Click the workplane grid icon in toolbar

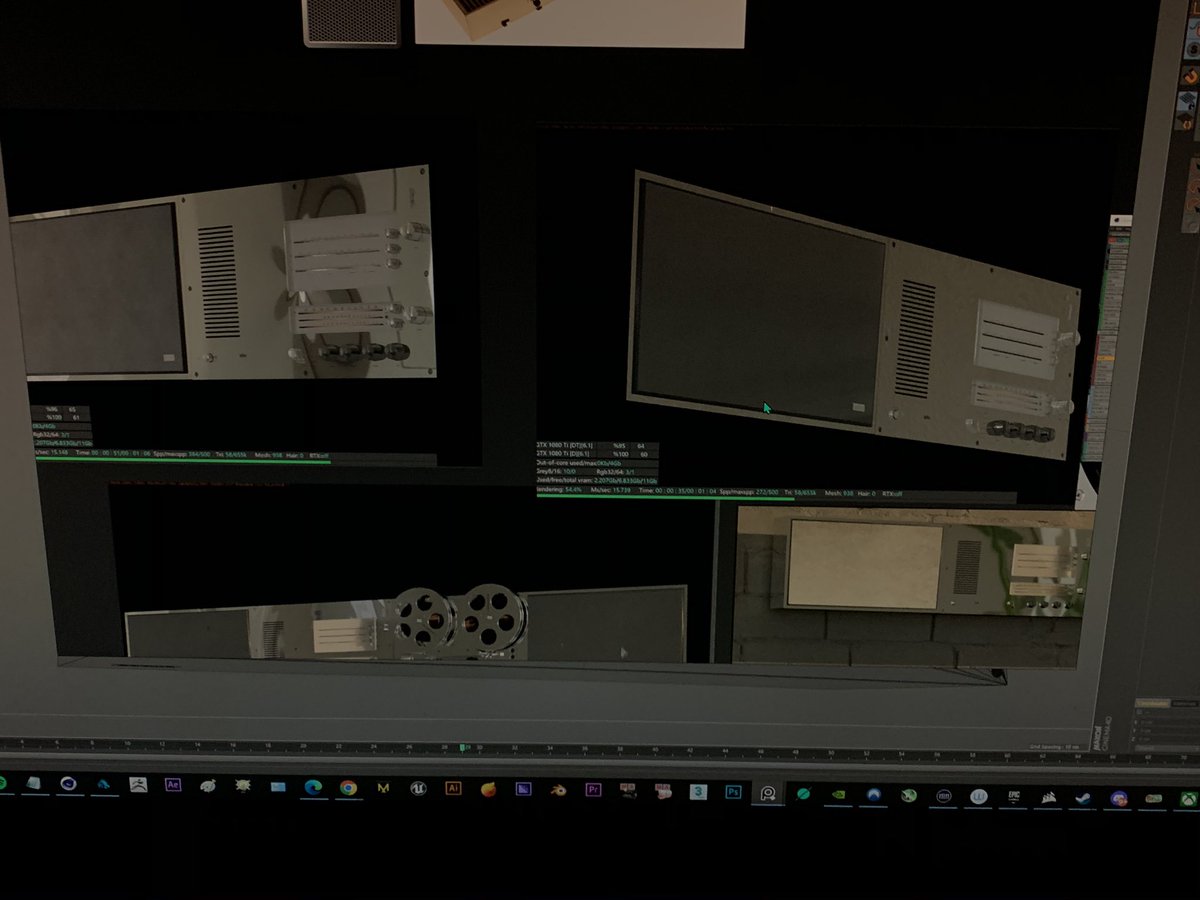[1187, 102]
